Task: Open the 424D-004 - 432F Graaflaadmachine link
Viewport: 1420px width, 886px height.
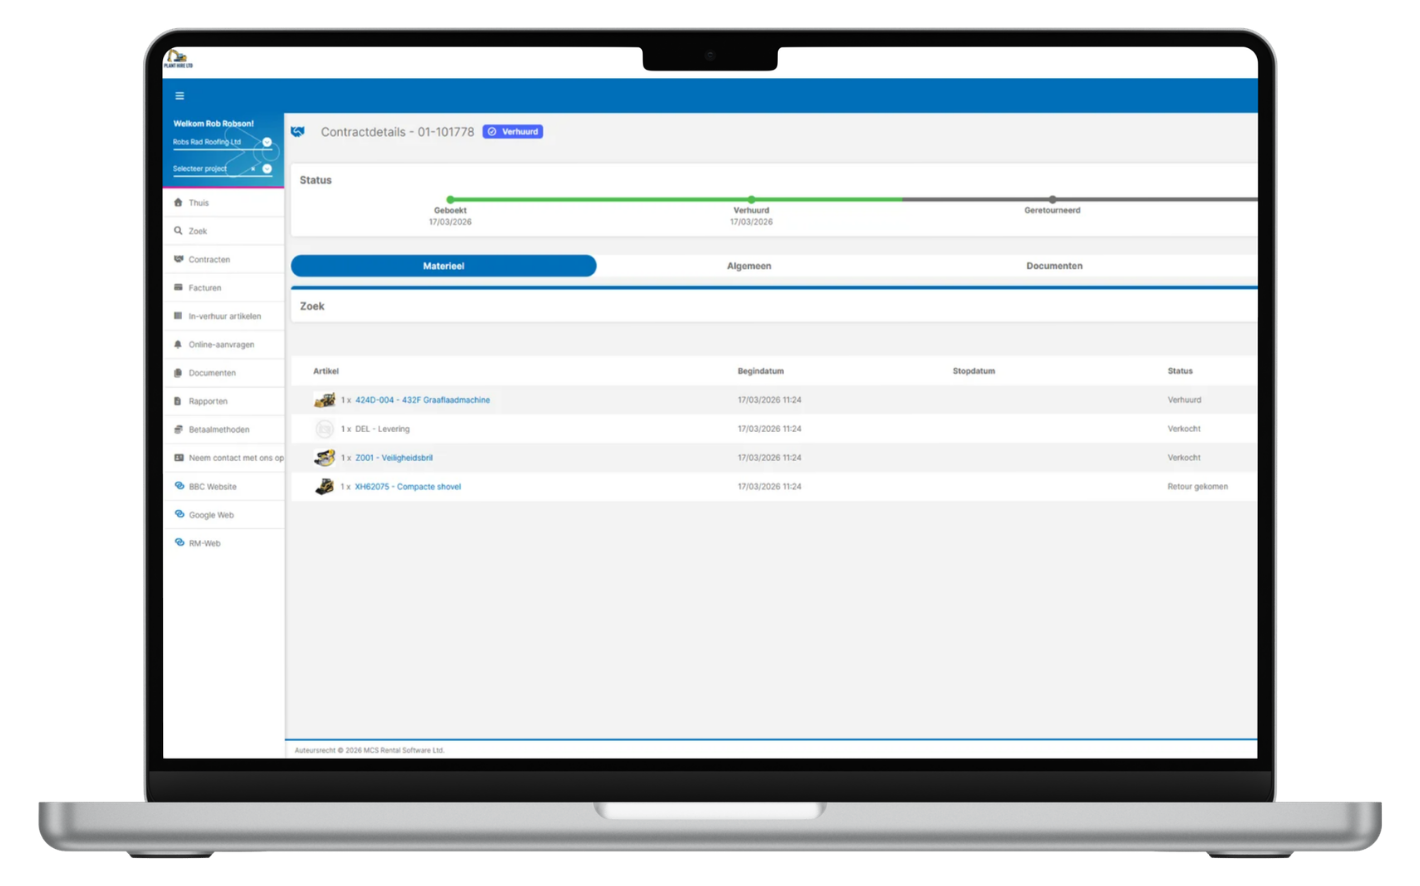Action: pos(422,400)
